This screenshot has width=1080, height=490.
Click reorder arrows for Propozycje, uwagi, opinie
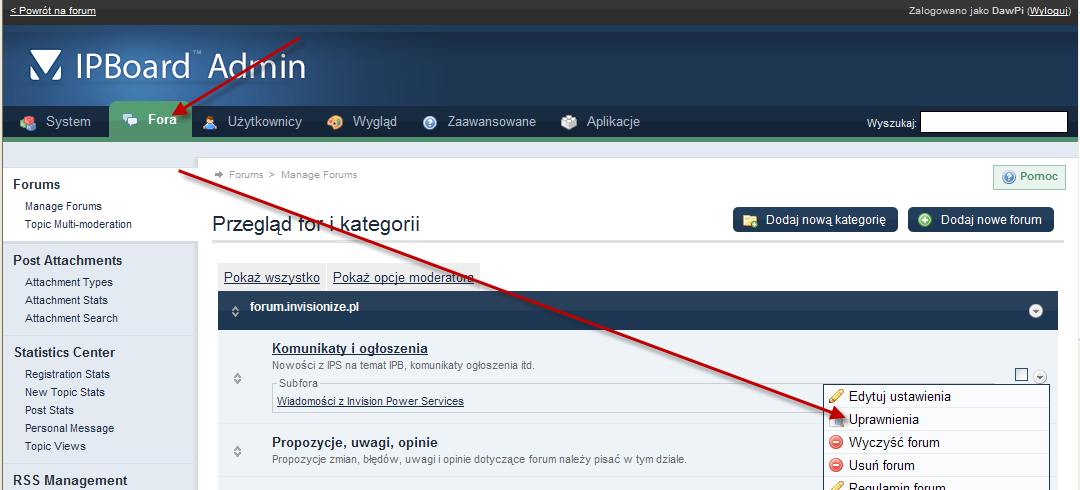[x=238, y=451]
